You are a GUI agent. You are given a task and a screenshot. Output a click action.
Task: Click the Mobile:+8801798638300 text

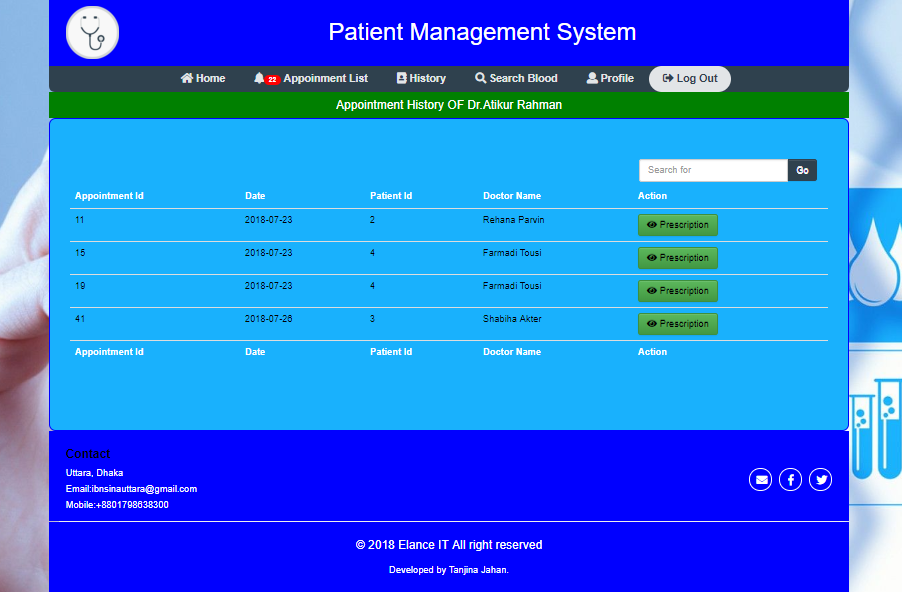click(117, 505)
